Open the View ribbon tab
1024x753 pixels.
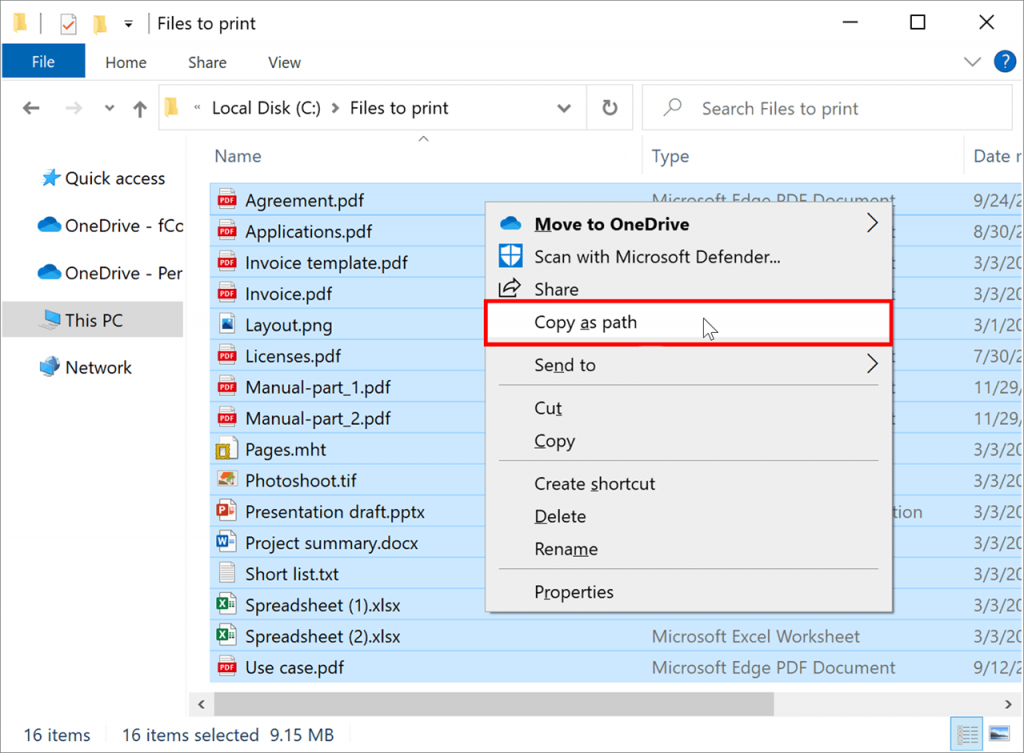(284, 62)
